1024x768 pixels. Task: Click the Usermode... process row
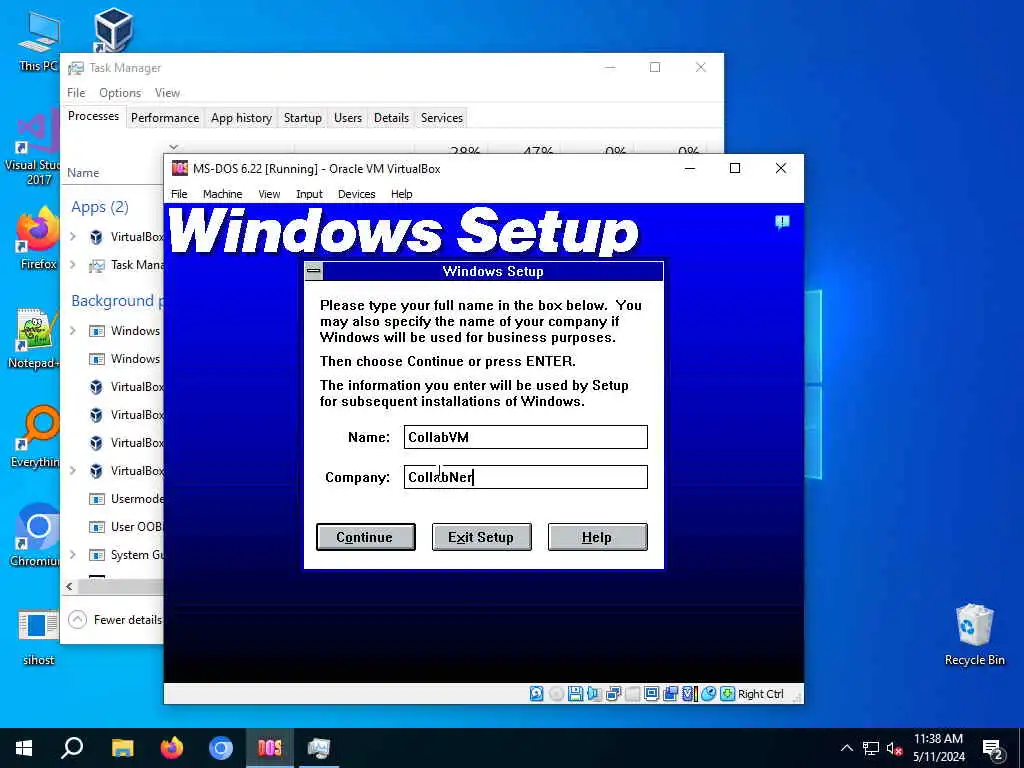(114, 499)
